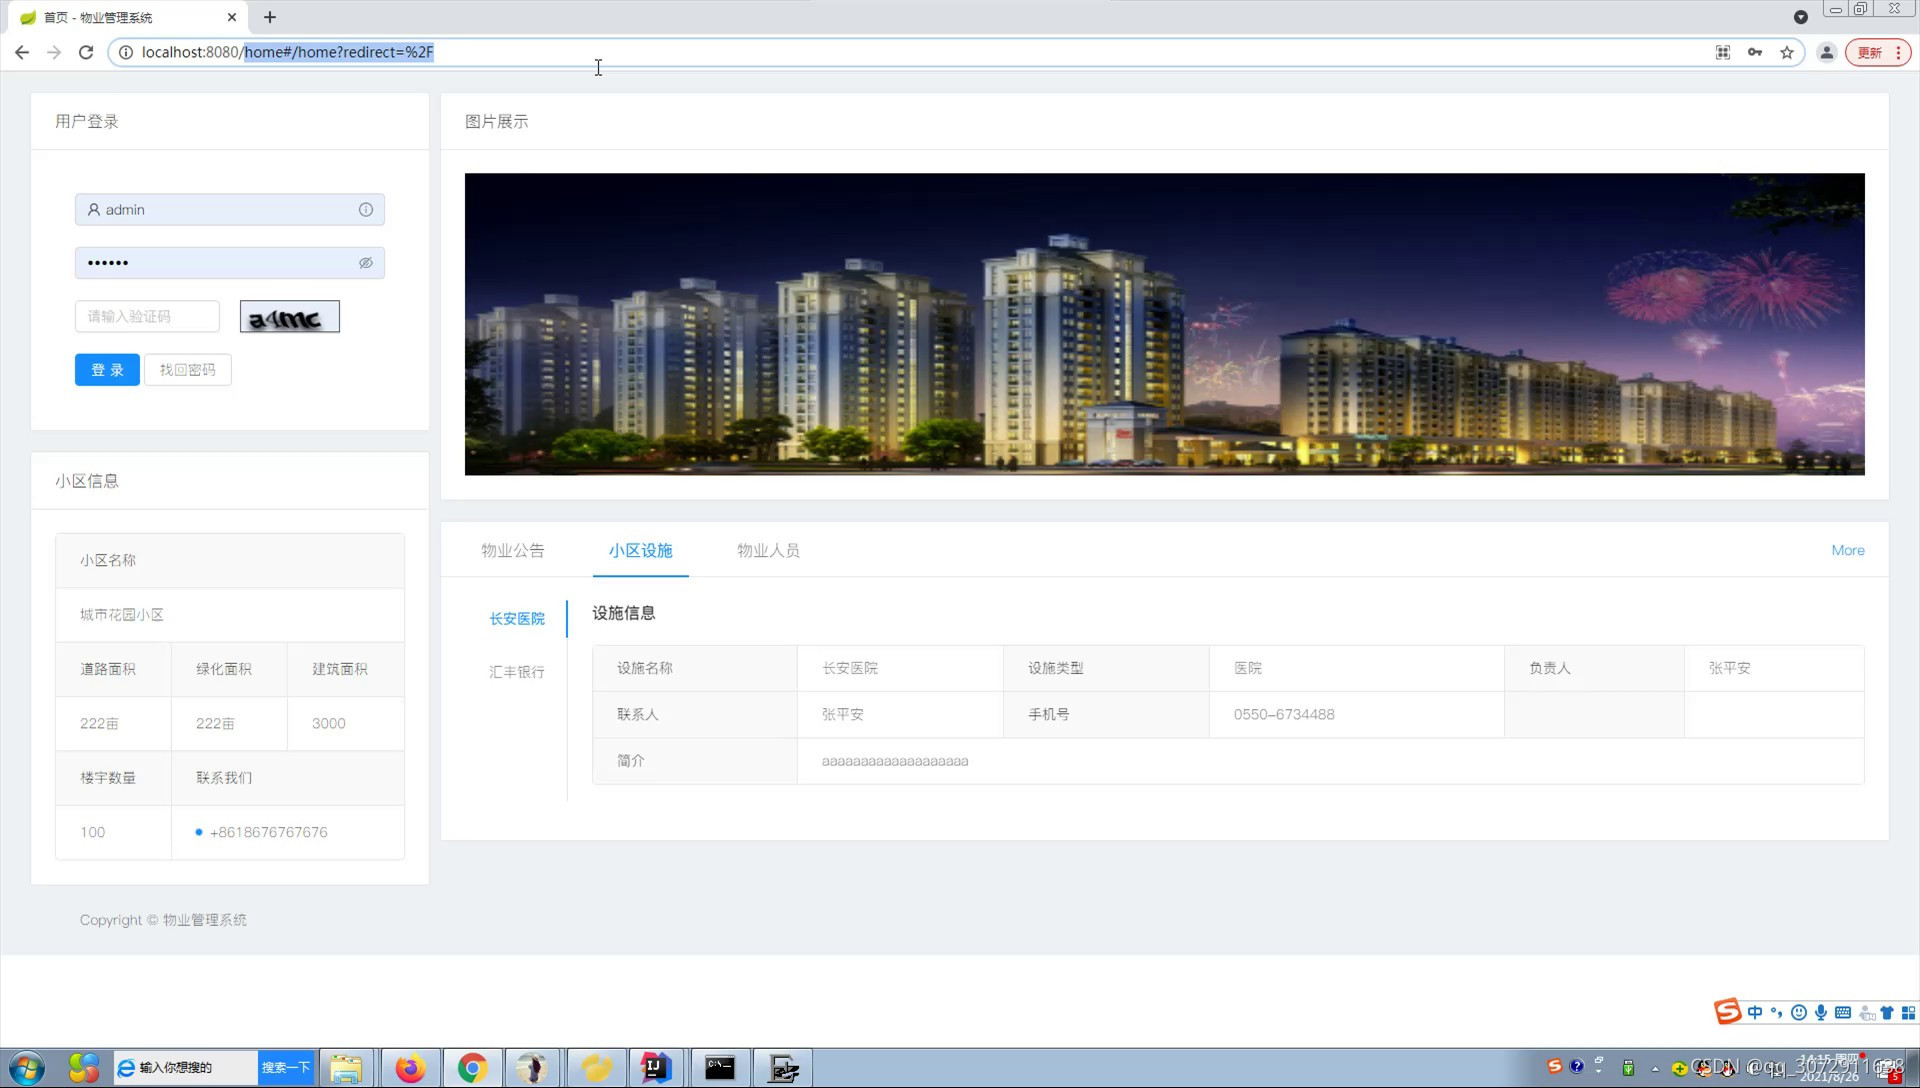The height and width of the screenshot is (1088, 1920).
Task: Launch the colorful 360 browser taskbar icon
Action: [x=84, y=1068]
